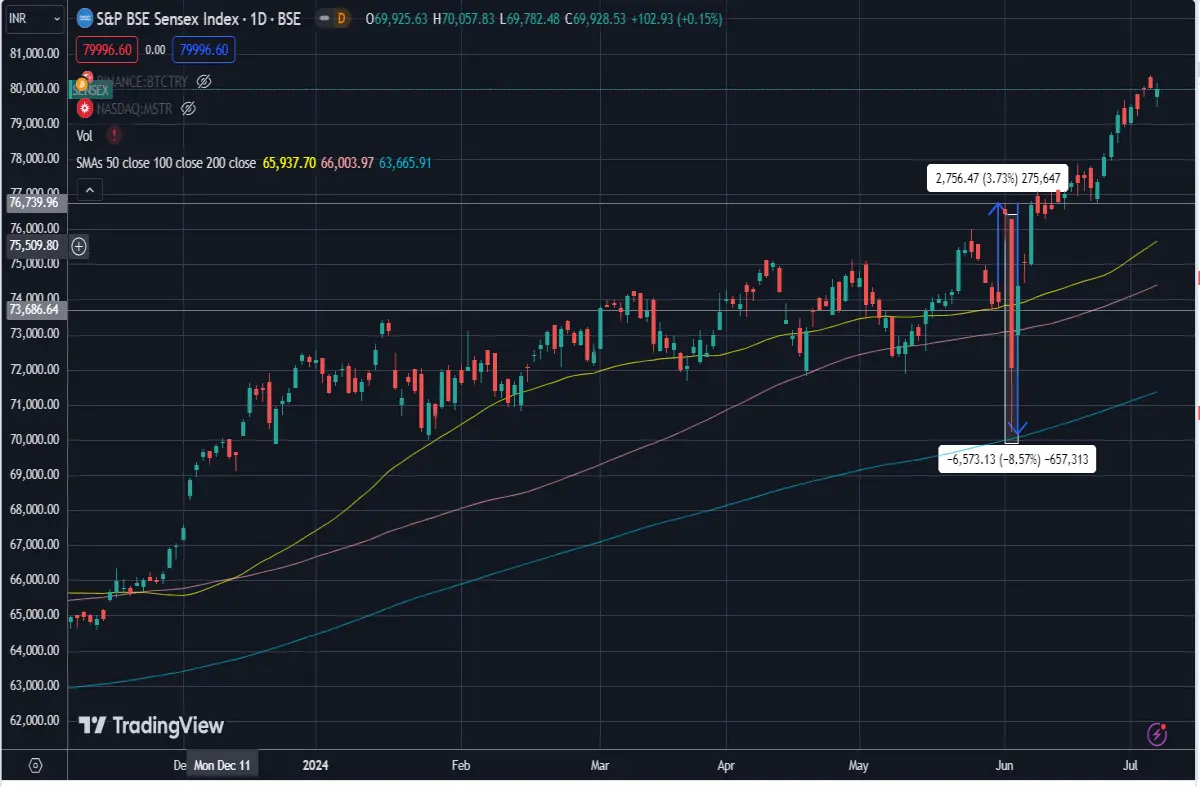Click the measurement label −6,573.13 (−8.57%)

click(1018, 458)
